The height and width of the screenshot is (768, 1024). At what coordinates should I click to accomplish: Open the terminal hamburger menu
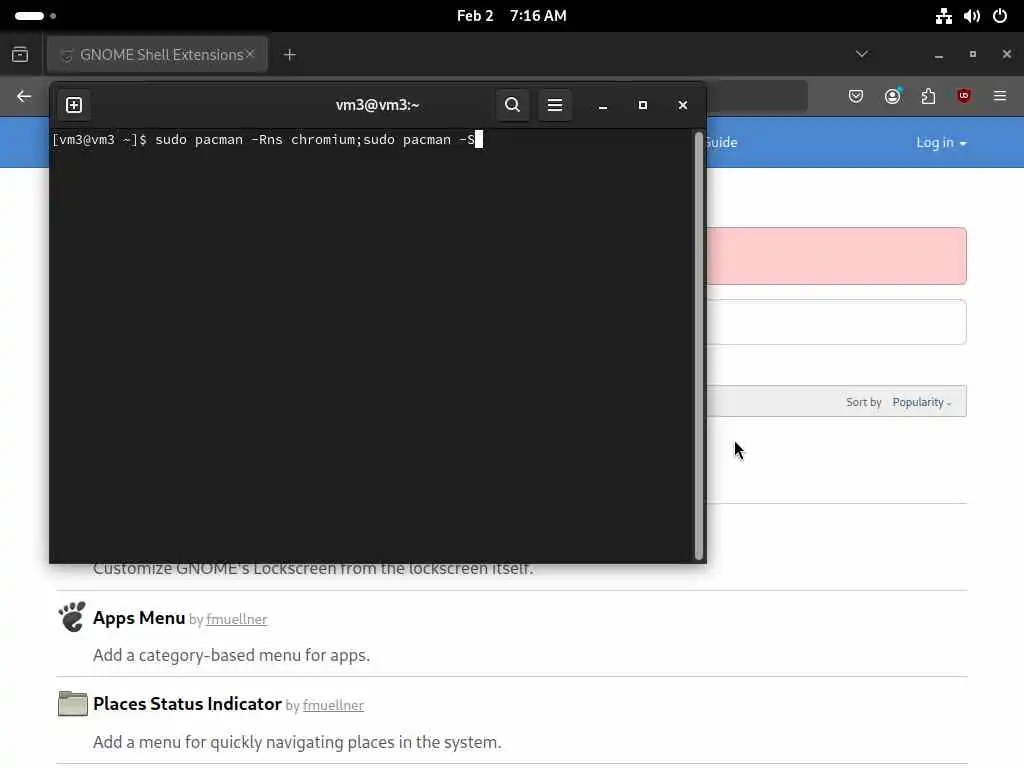click(554, 105)
